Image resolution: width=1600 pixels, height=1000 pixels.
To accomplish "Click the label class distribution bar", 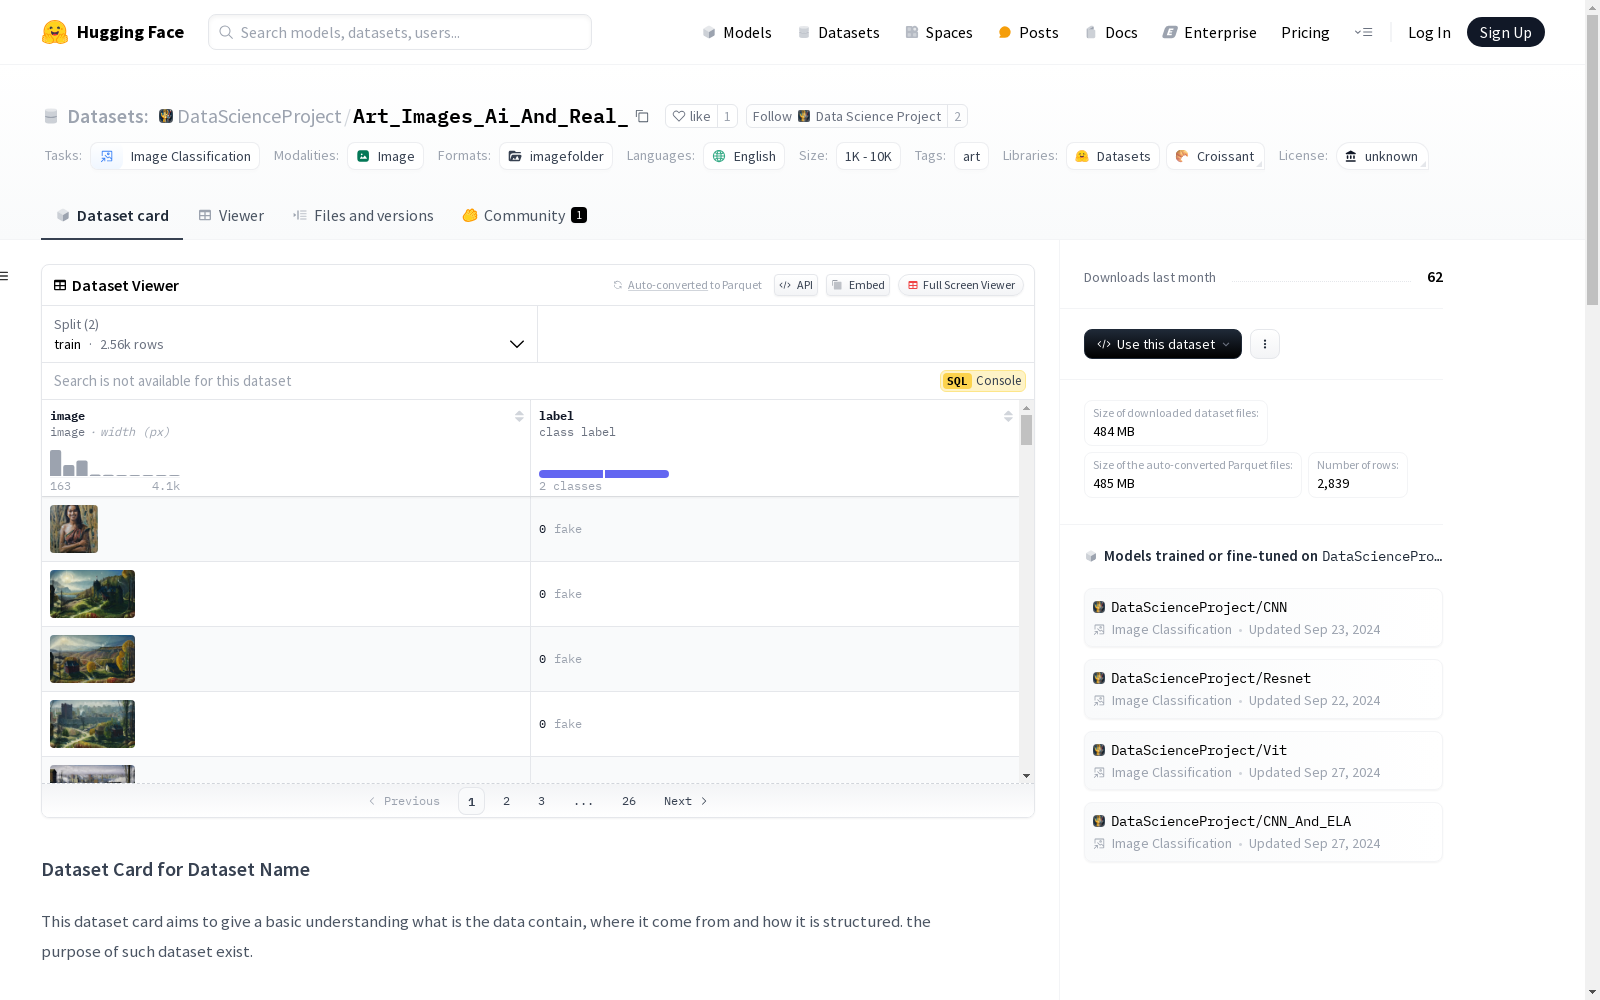I will 604,474.
